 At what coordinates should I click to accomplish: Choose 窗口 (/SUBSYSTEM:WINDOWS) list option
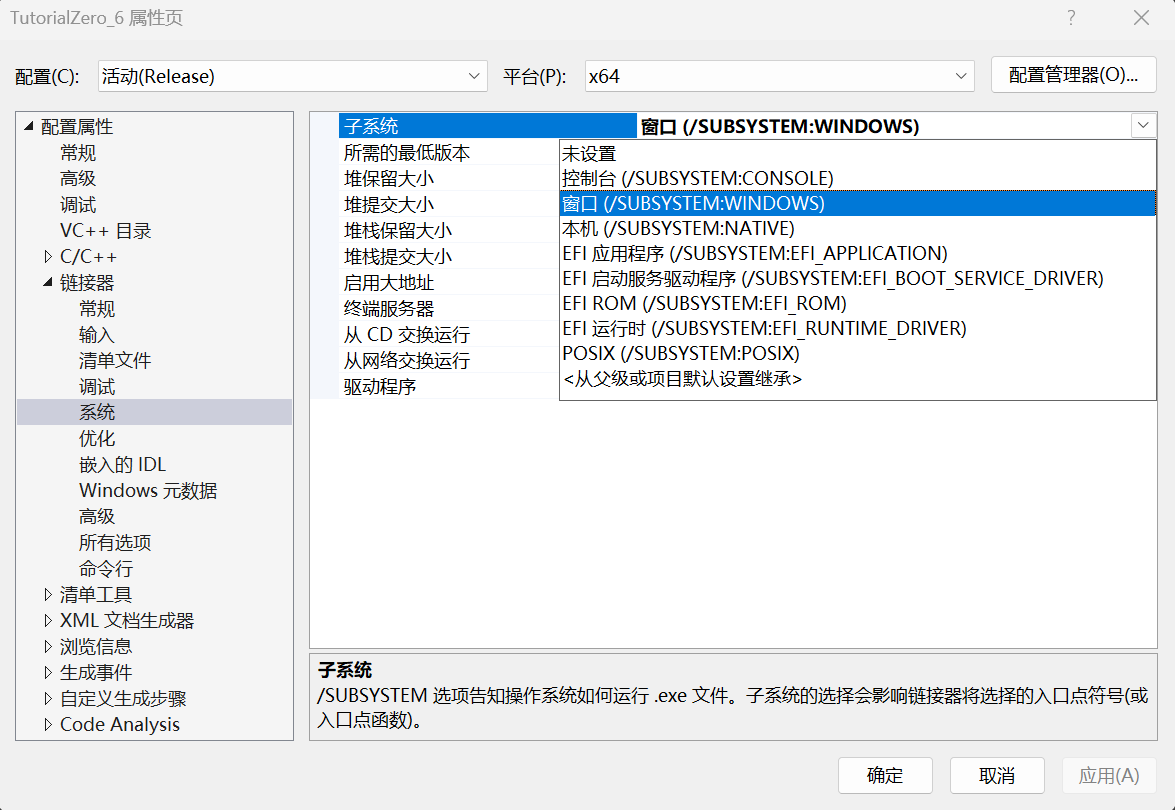(857, 203)
